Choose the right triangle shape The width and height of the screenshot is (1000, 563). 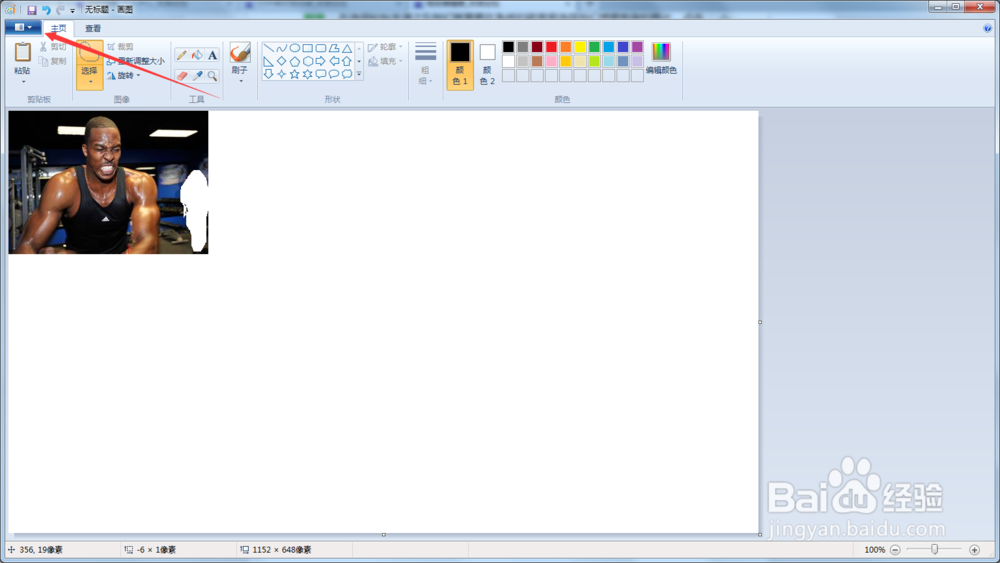[x=268, y=61]
